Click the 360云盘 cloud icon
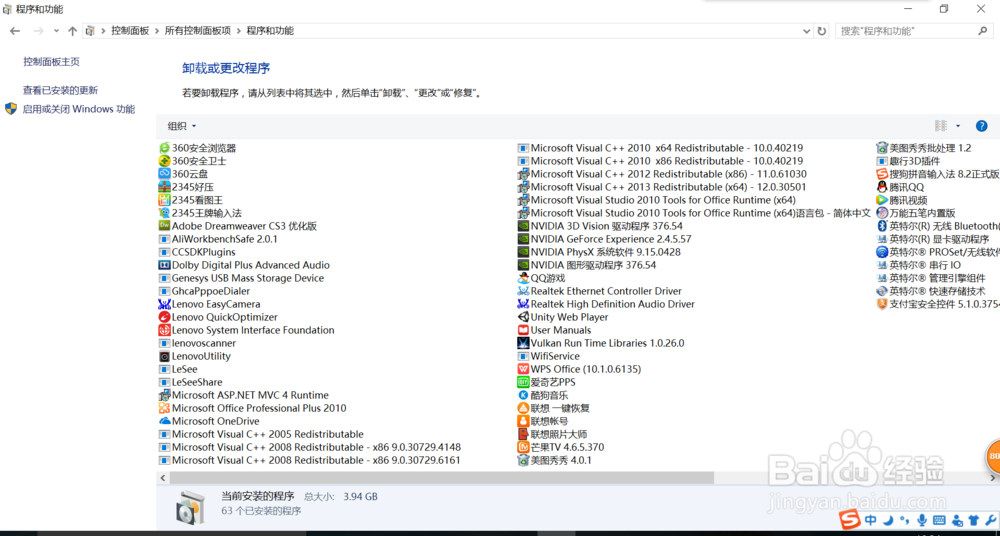Screen dimensions: 1000x536 tap(165, 174)
